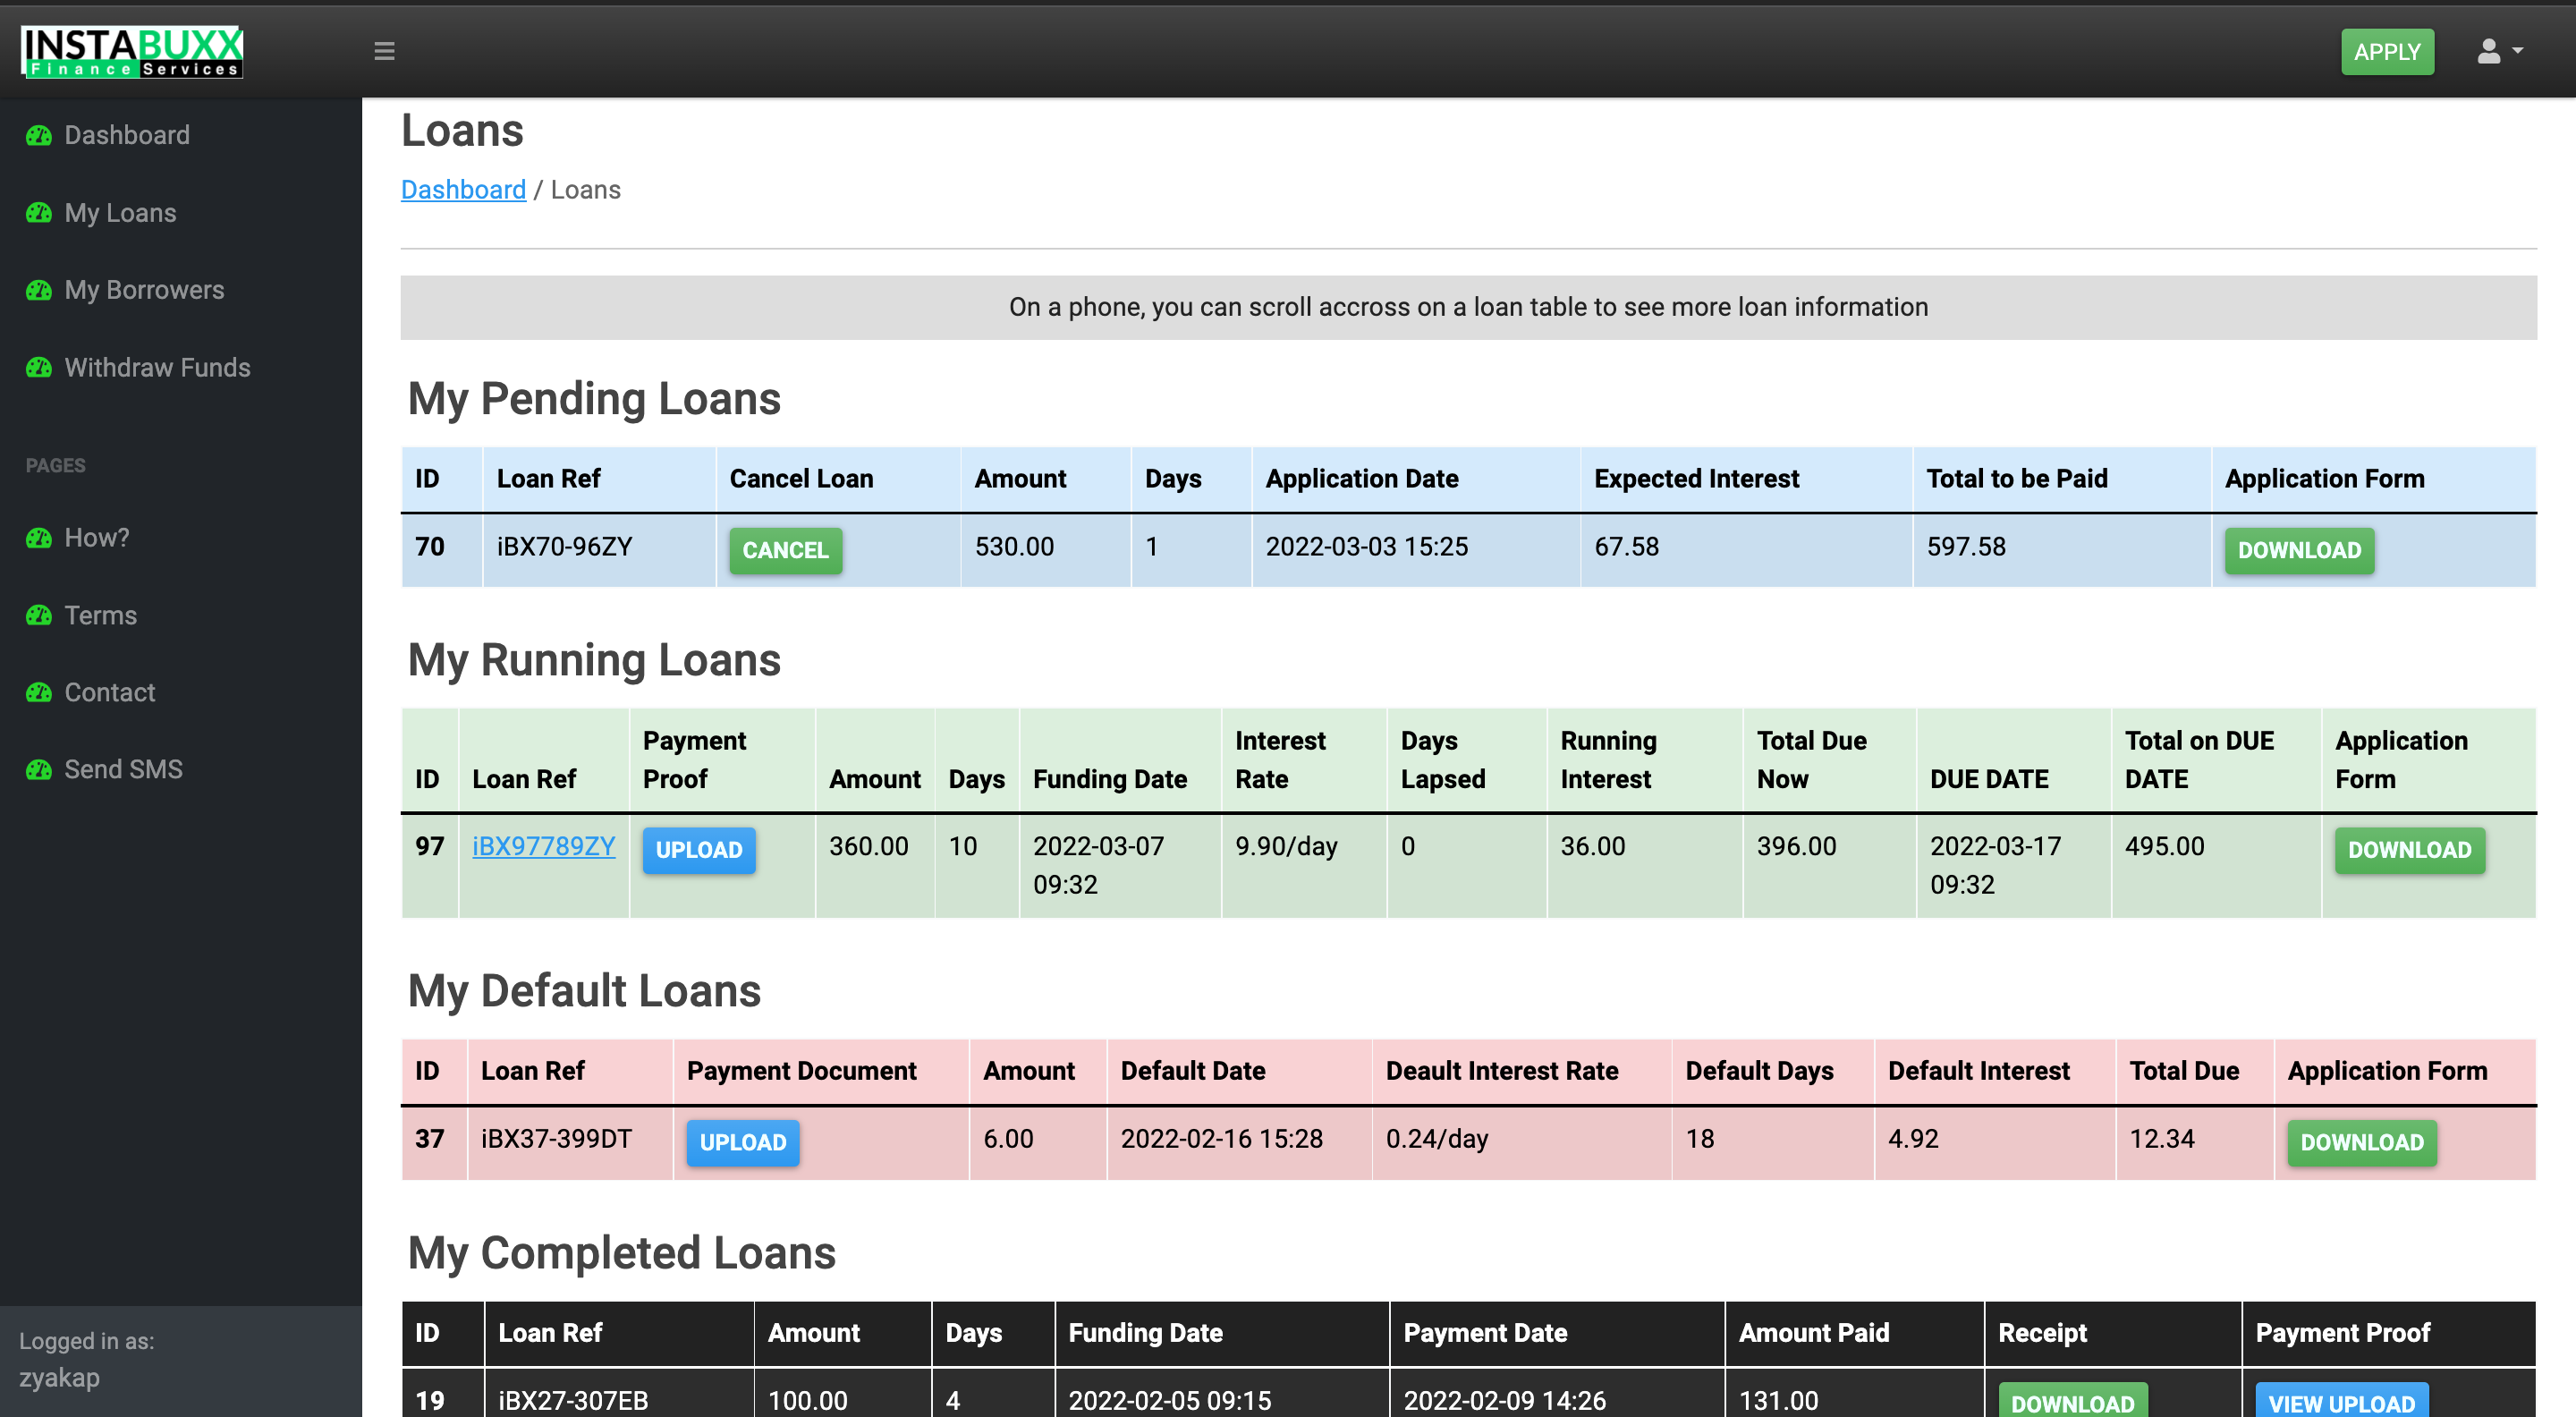
Task: Click the How? sidebar icon
Action: coord(39,538)
